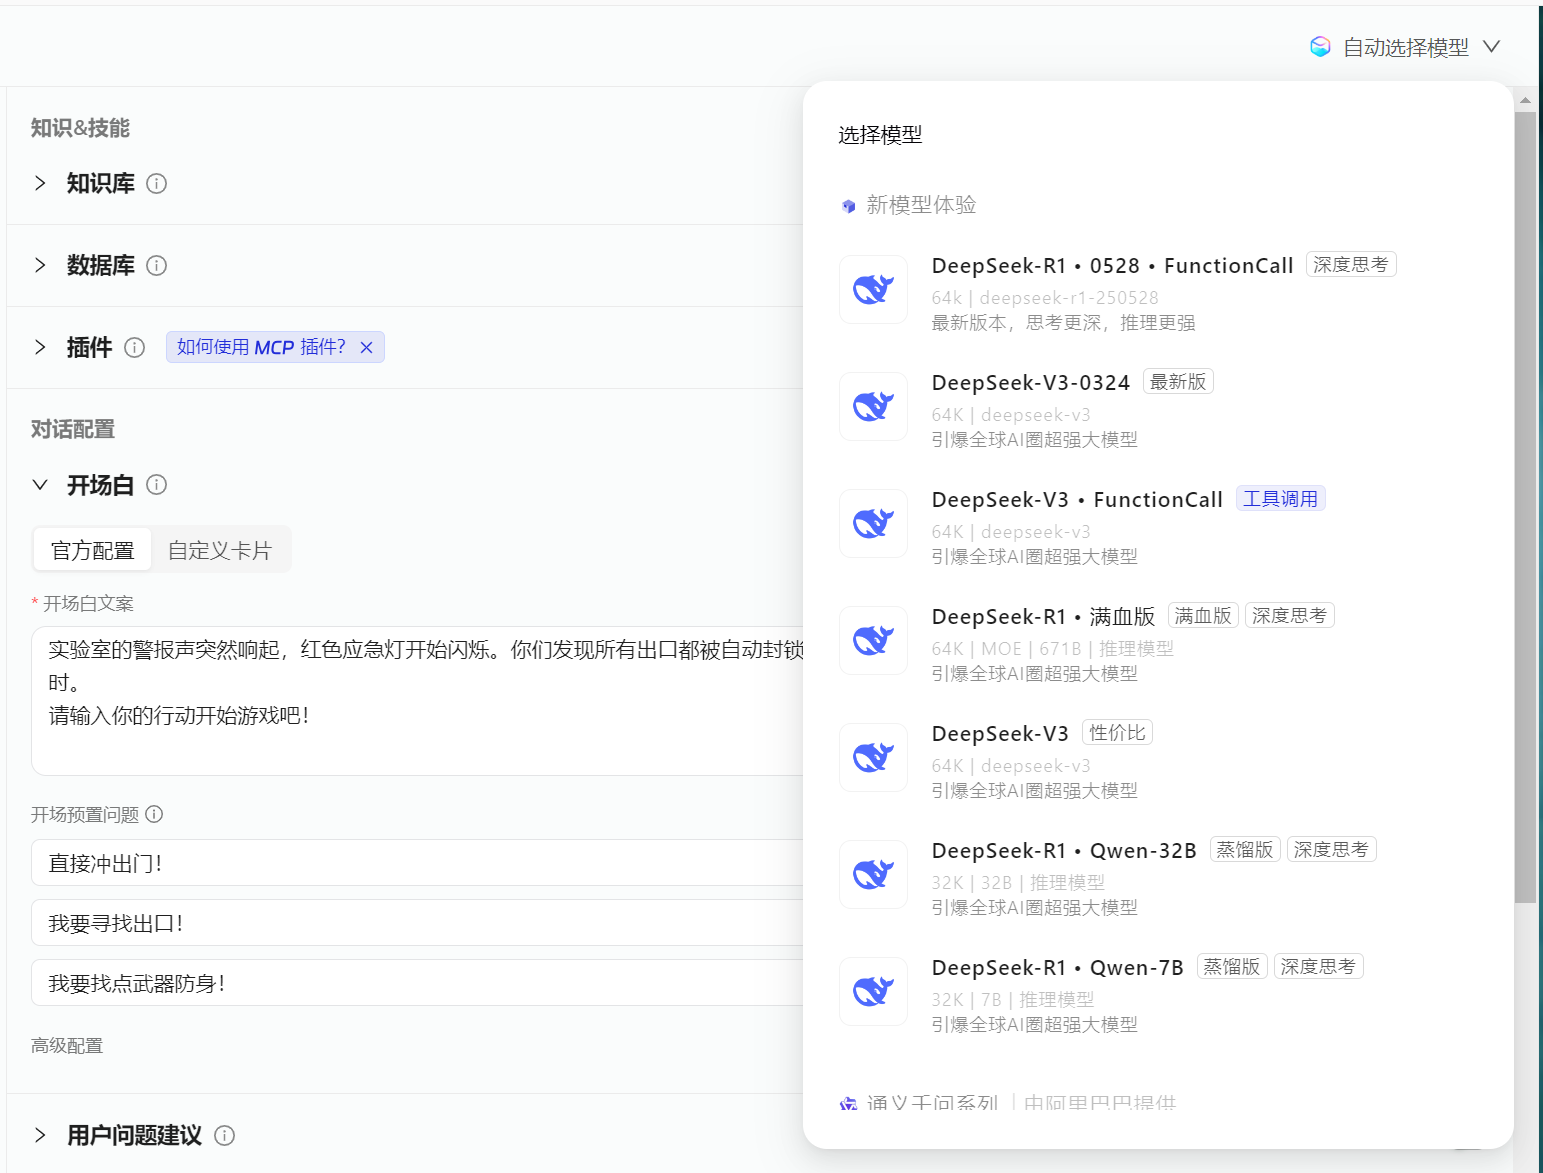Click text 32K | 32B | 推理模型

1018,883
